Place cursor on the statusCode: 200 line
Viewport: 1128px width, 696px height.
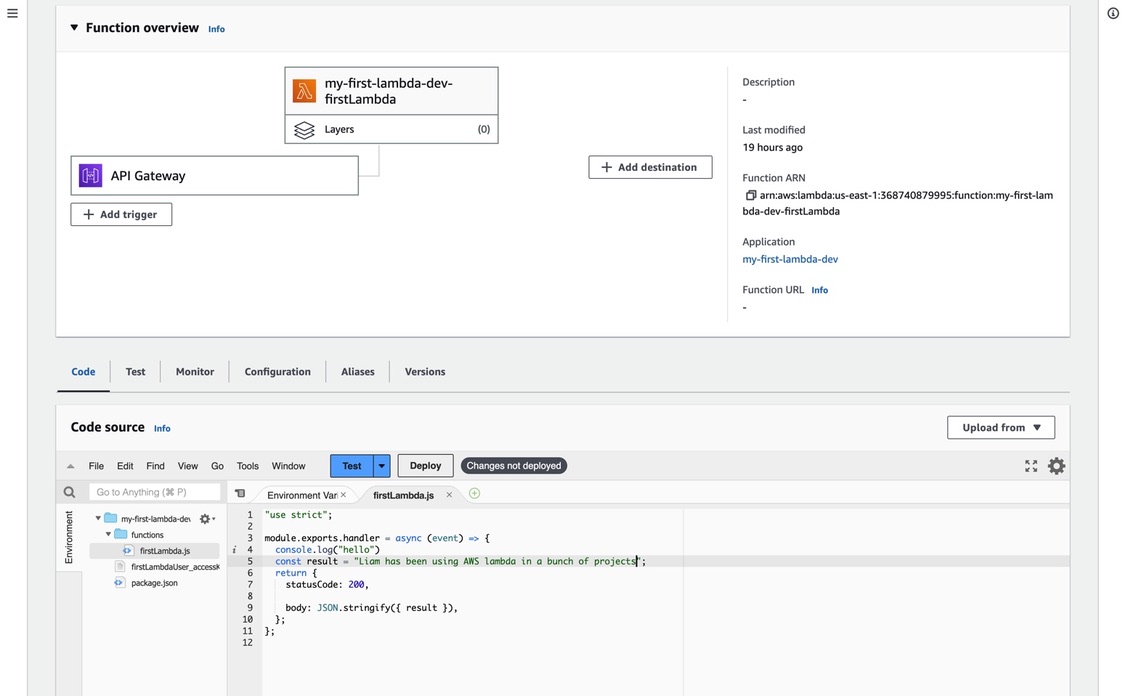point(327,584)
